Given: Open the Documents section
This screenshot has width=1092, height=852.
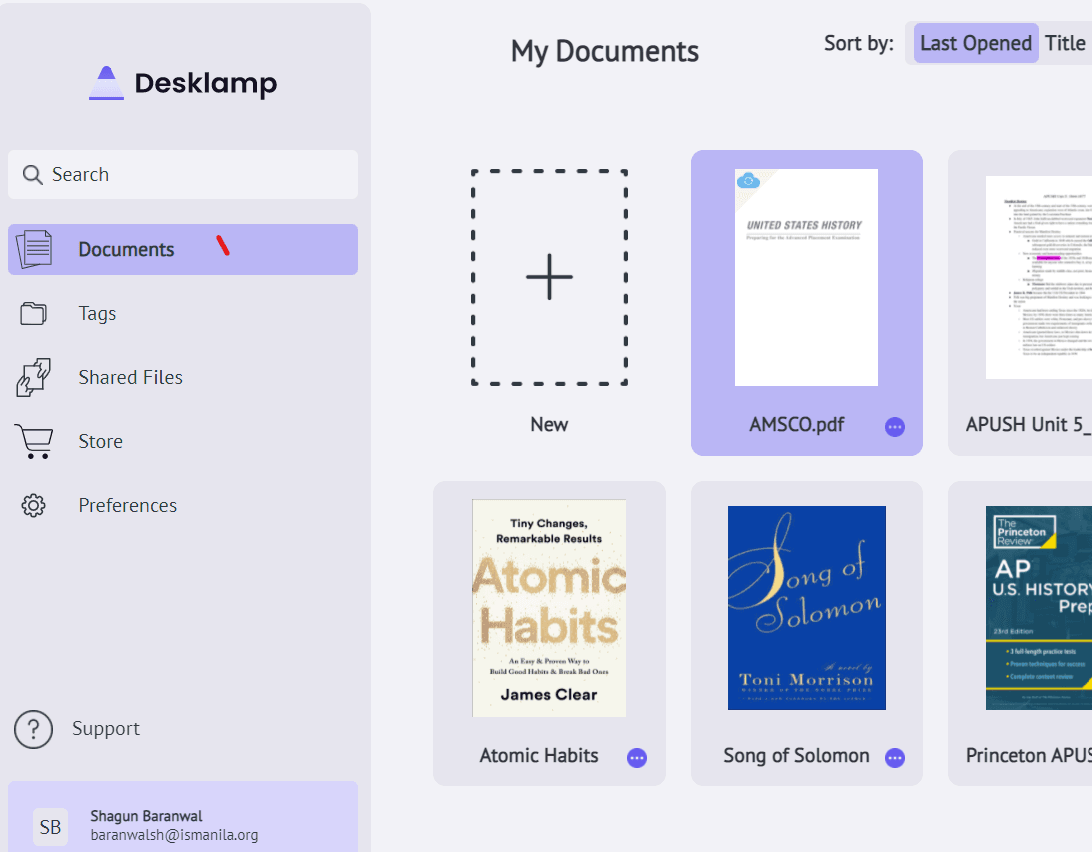Looking at the screenshot, I should (x=182, y=249).
